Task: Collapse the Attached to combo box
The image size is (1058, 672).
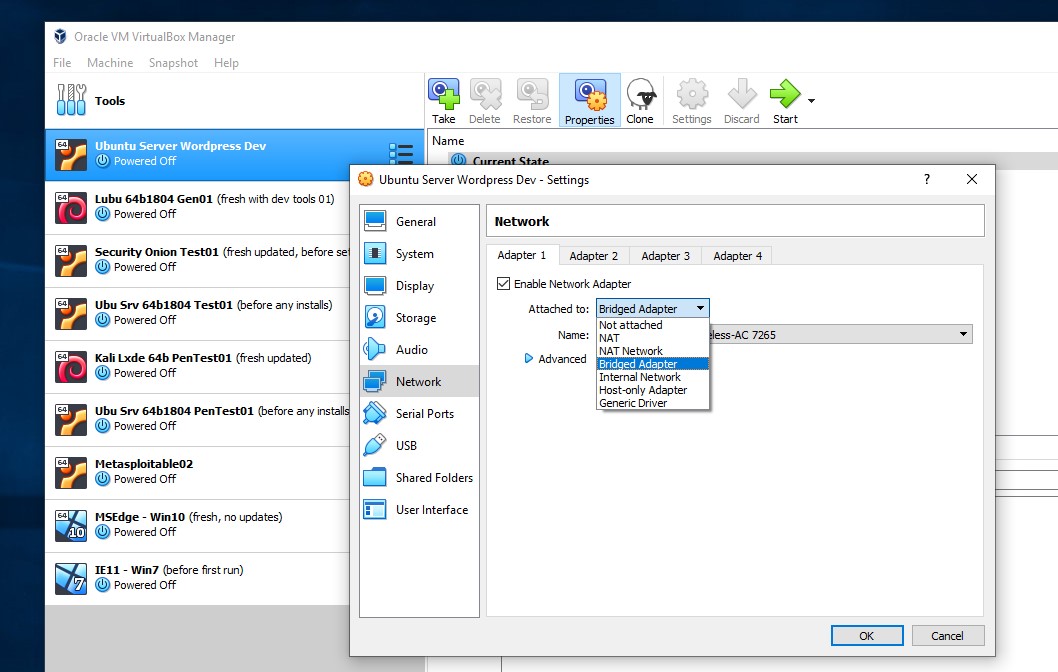Action: 652,308
